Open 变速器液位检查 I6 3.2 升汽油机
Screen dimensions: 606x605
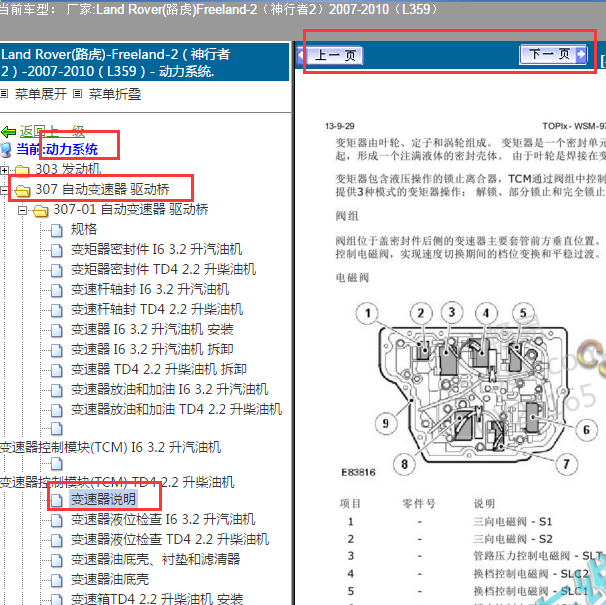pyautogui.click(x=163, y=520)
